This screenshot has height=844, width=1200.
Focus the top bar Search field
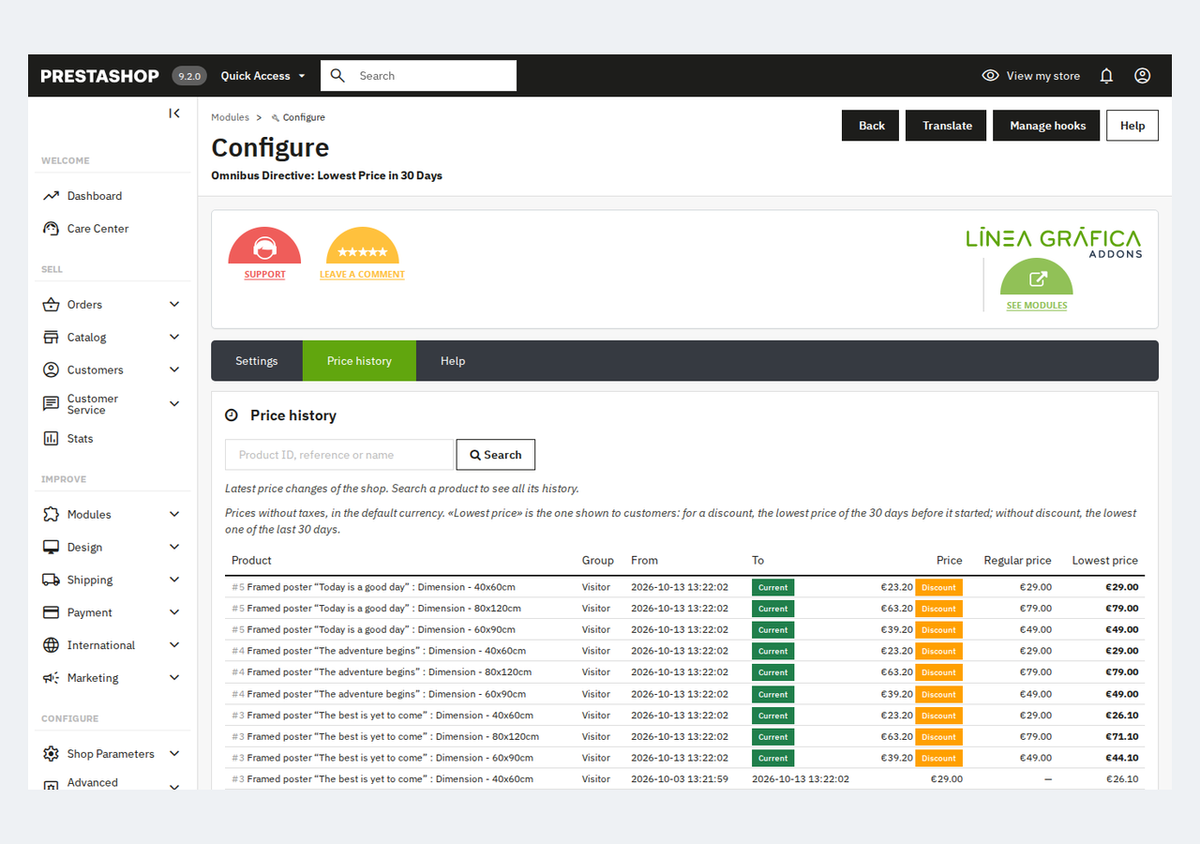(418, 76)
